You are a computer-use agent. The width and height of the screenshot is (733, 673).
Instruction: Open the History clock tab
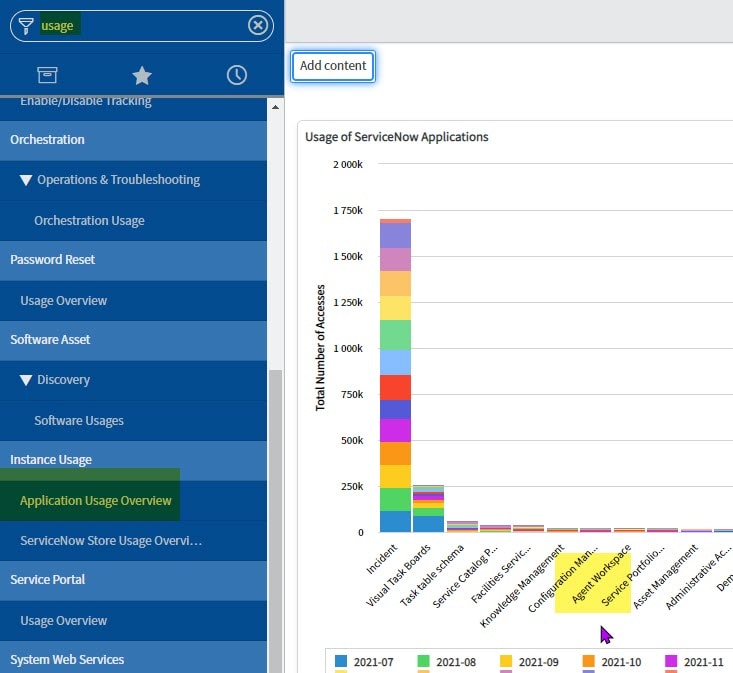pyautogui.click(x=237, y=75)
